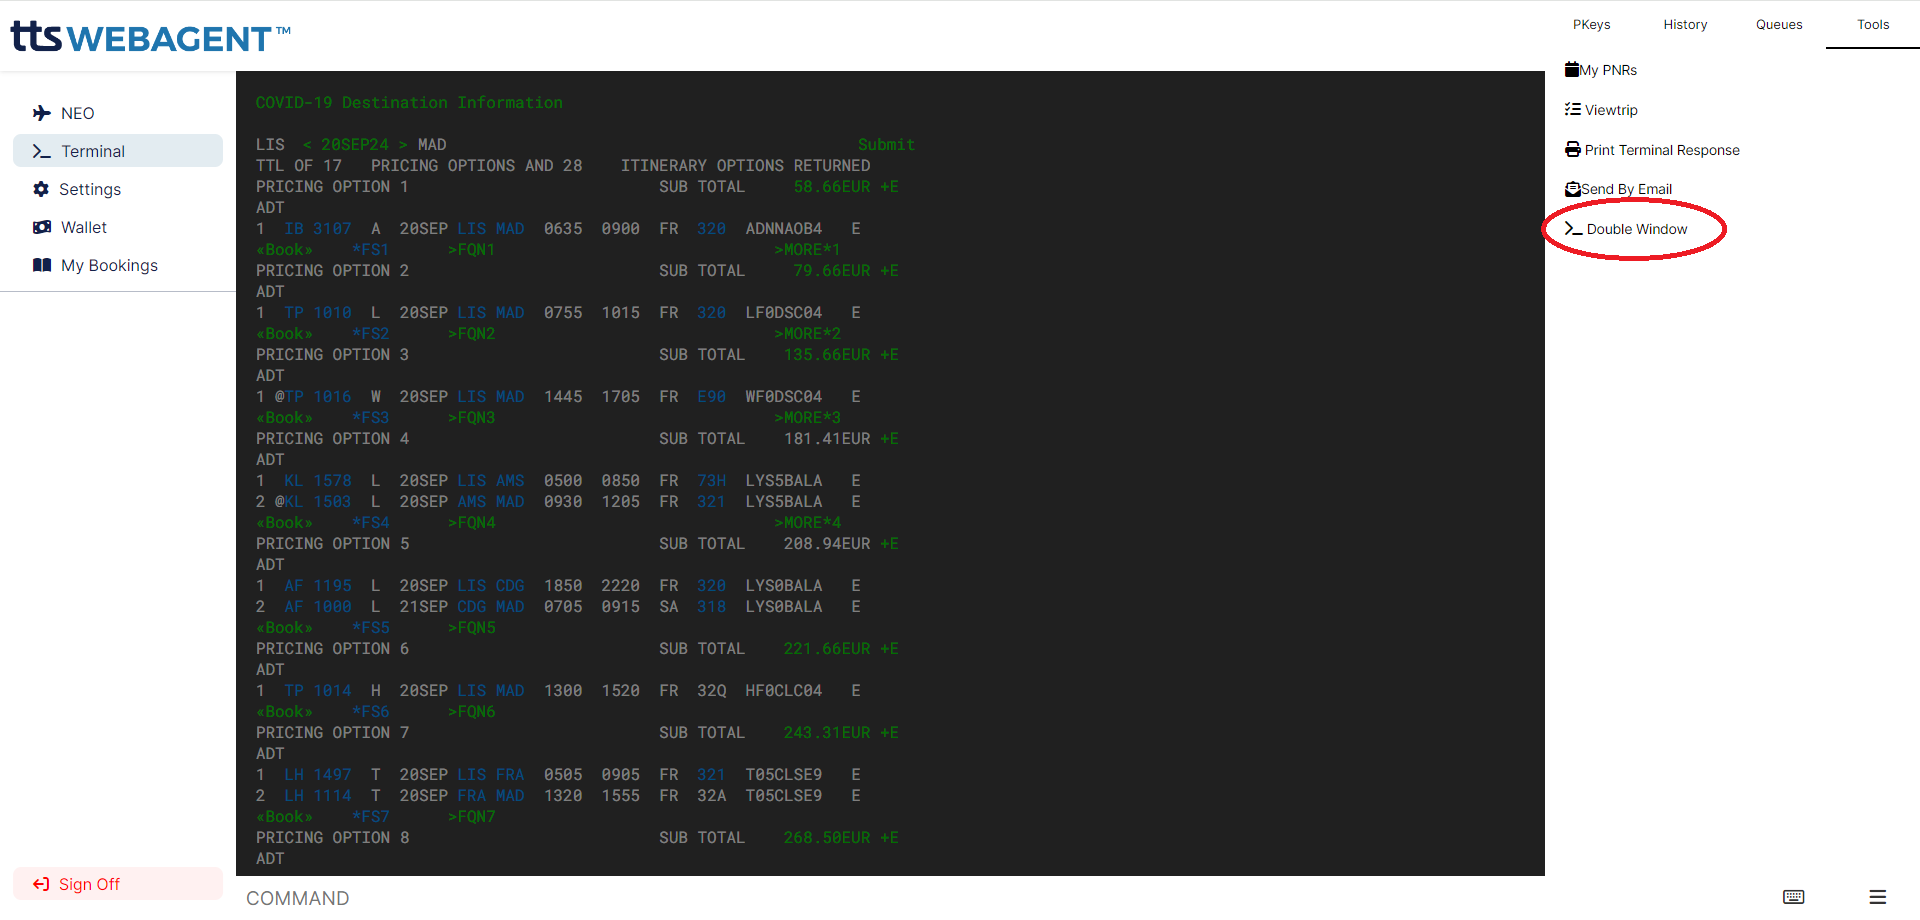Open the hamburger menu icon at bottom right
The image size is (1920, 920).
pyautogui.click(x=1878, y=897)
